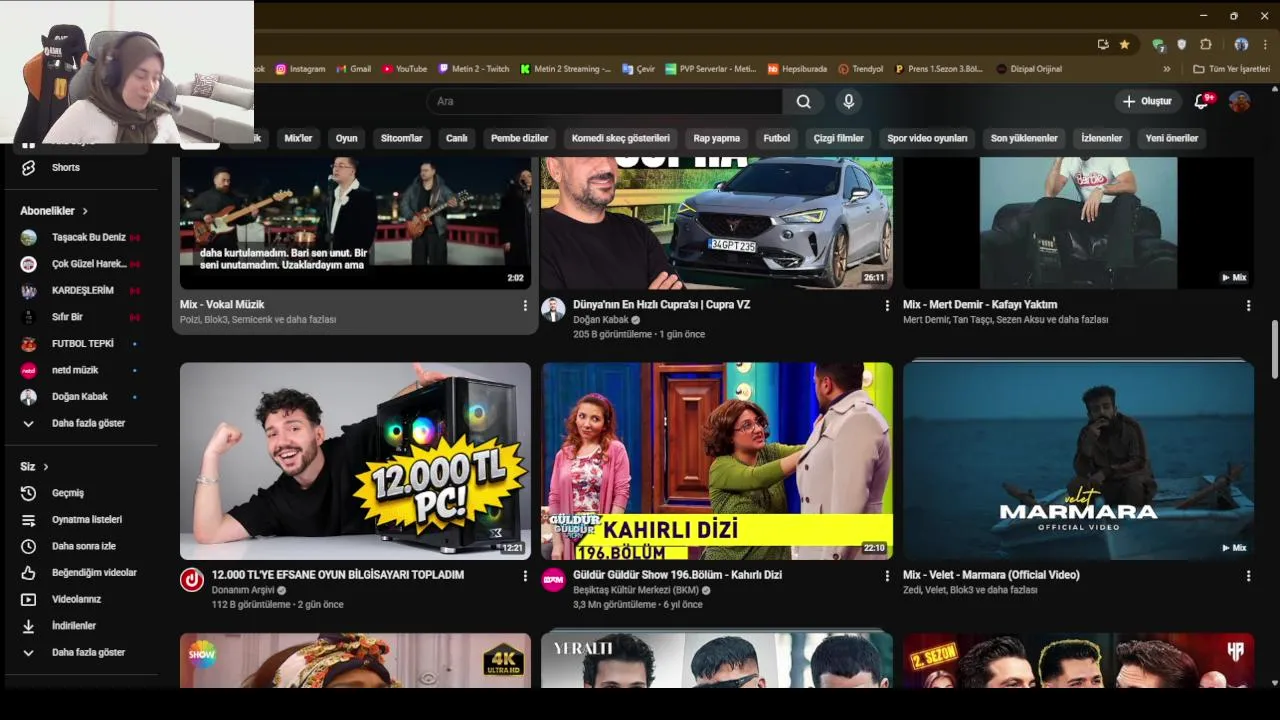Select the Mix'ler filter chip
1280x720 pixels.
click(298, 138)
